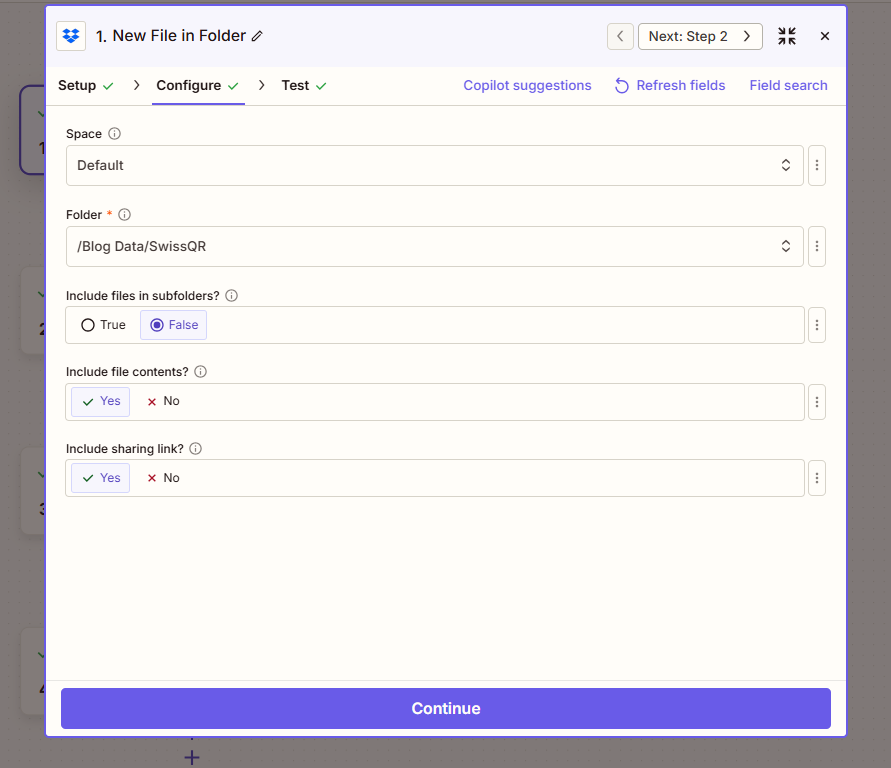Choose No for Include file contents
Image resolution: width=891 pixels, height=768 pixels.
tap(163, 401)
